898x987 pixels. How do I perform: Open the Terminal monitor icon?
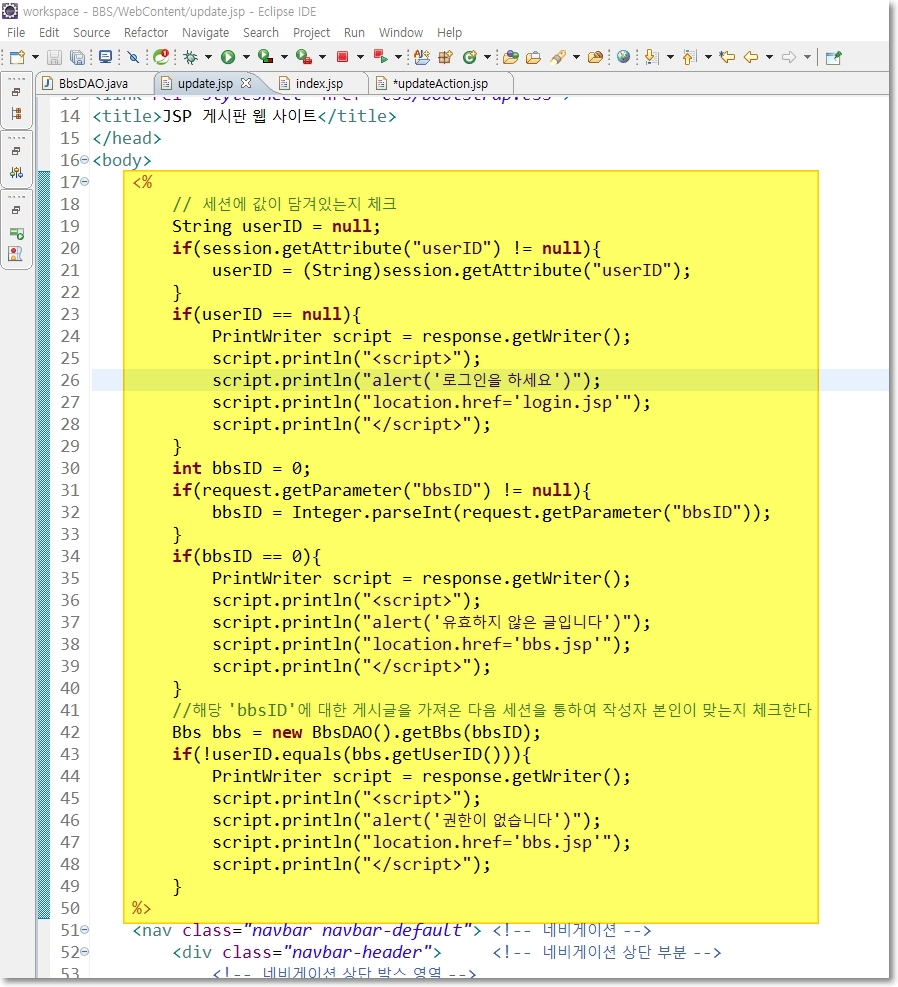click(x=106, y=57)
